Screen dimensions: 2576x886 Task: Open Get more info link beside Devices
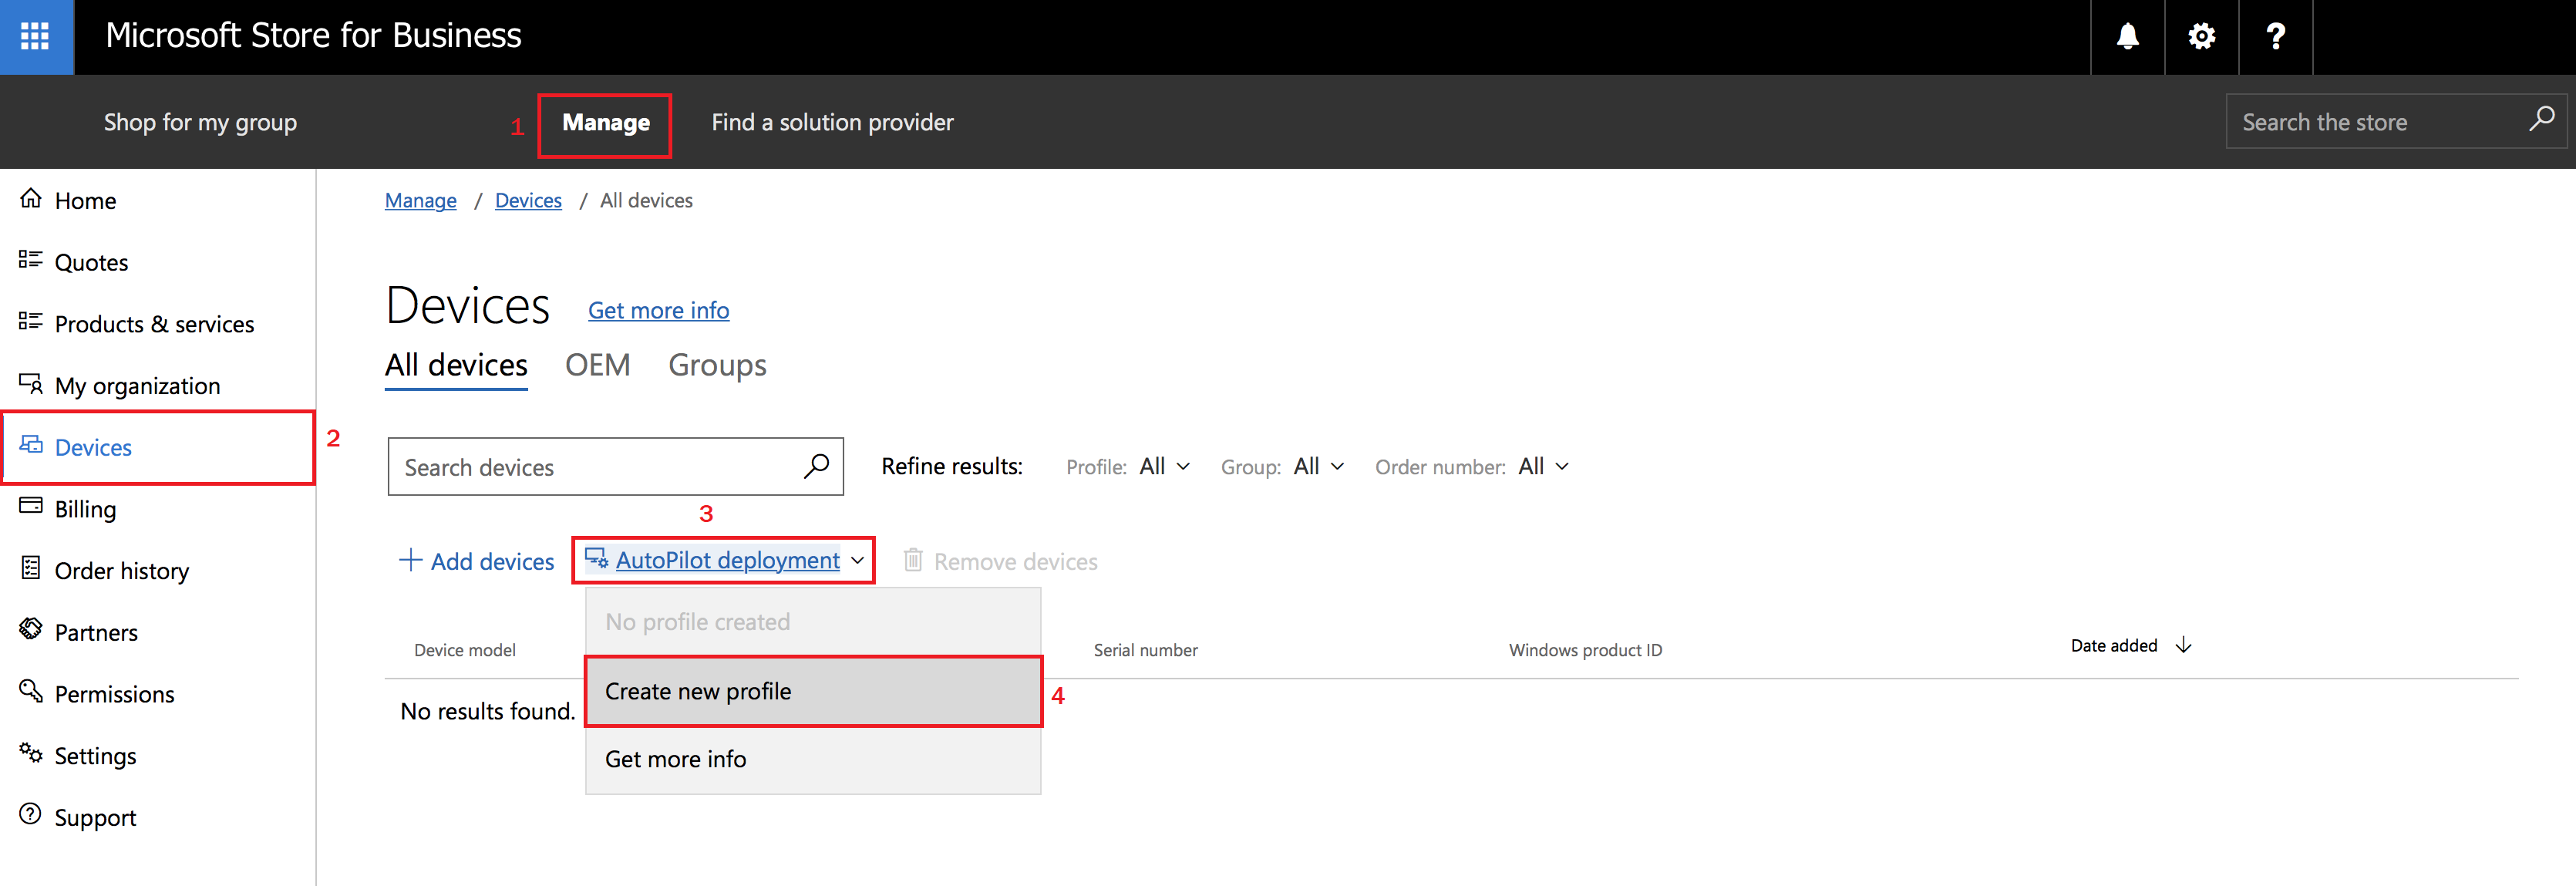[x=658, y=310]
